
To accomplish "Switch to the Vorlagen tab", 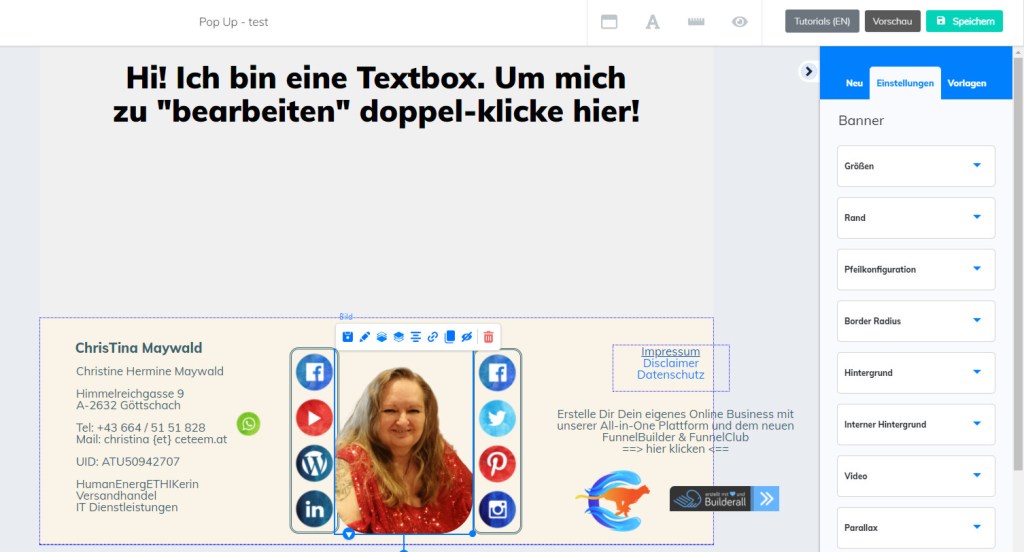I will click(966, 83).
